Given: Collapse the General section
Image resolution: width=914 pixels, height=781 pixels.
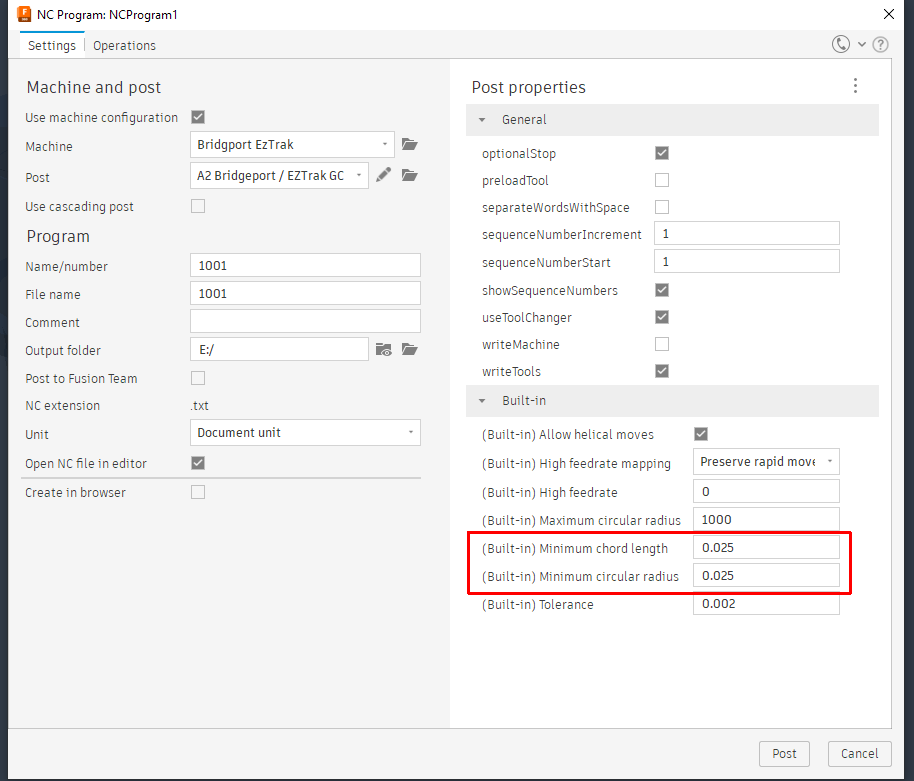Looking at the screenshot, I should pyautogui.click(x=482, y=120).
